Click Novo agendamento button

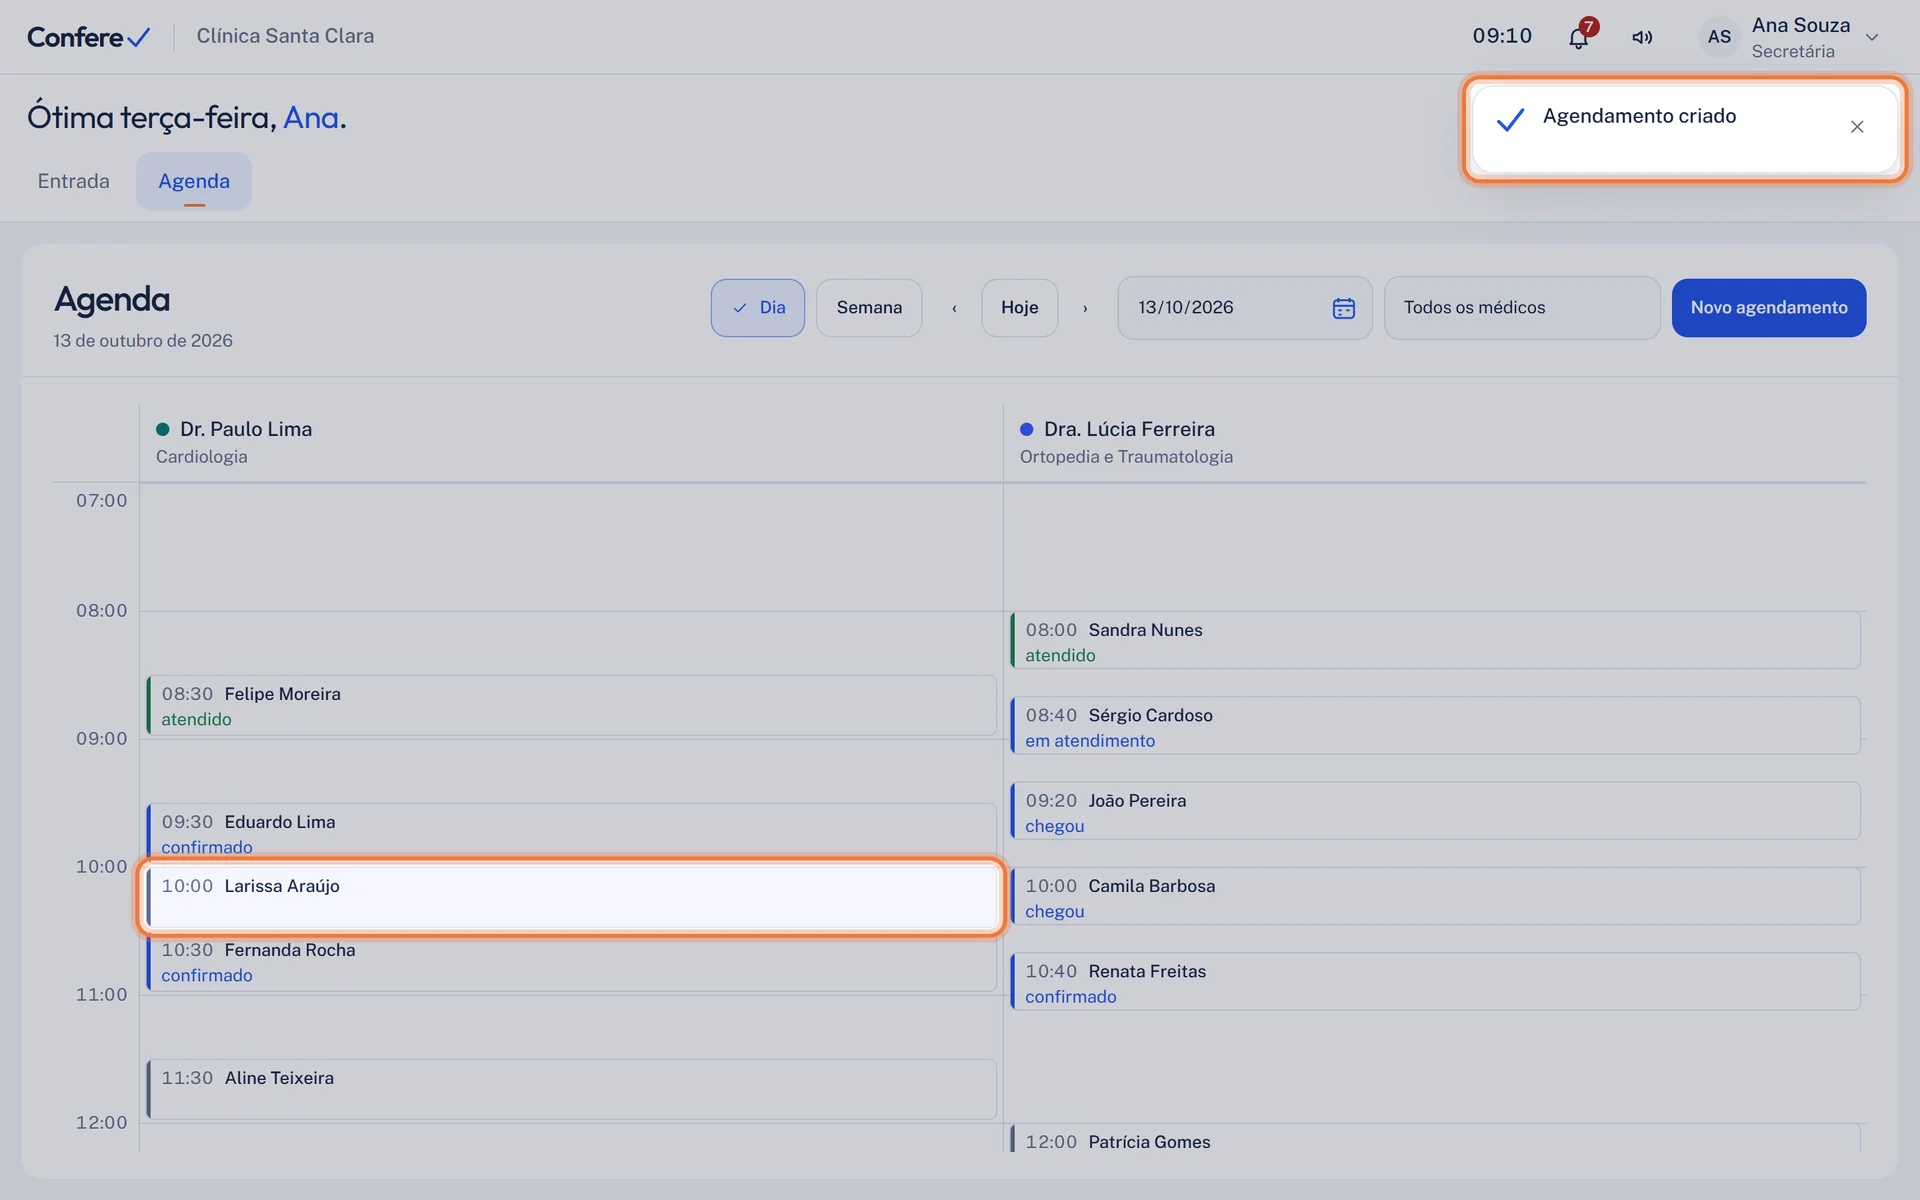(1769, 308)
